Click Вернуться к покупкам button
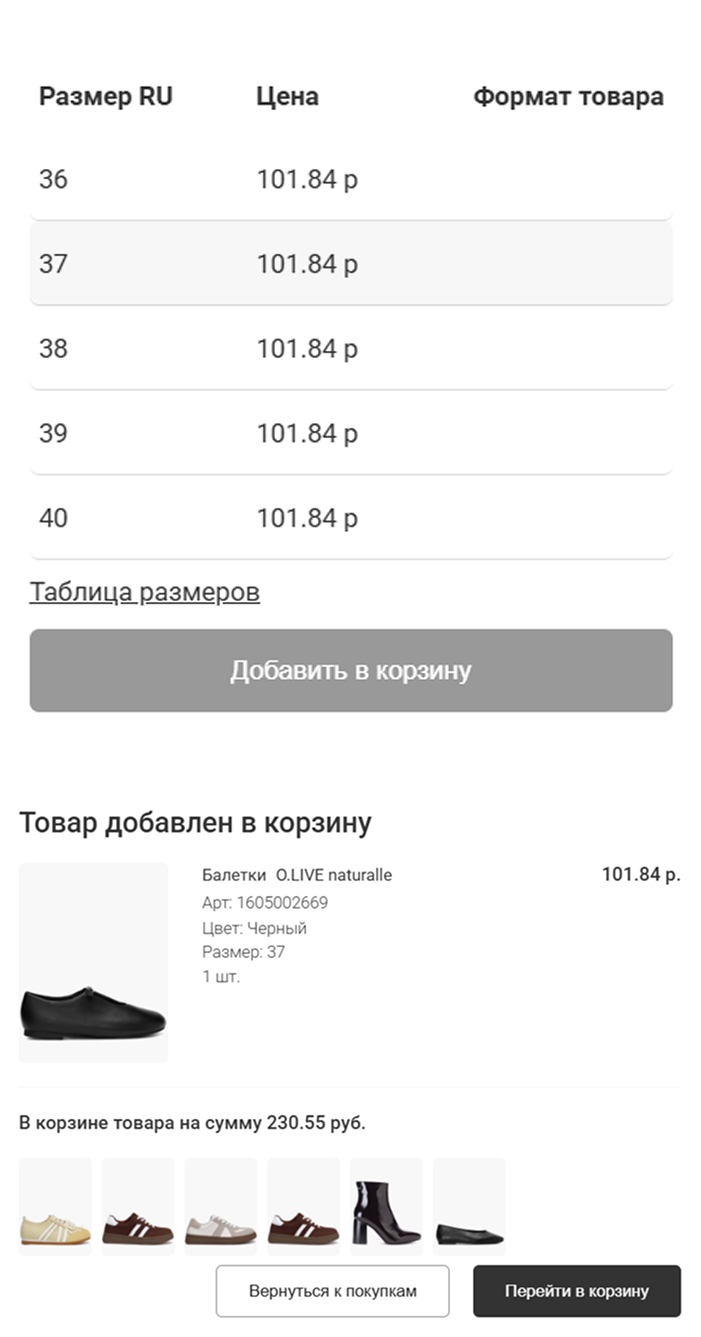Image resolution: width=701 pixels, height=1337 pixels. point(332,1291)
